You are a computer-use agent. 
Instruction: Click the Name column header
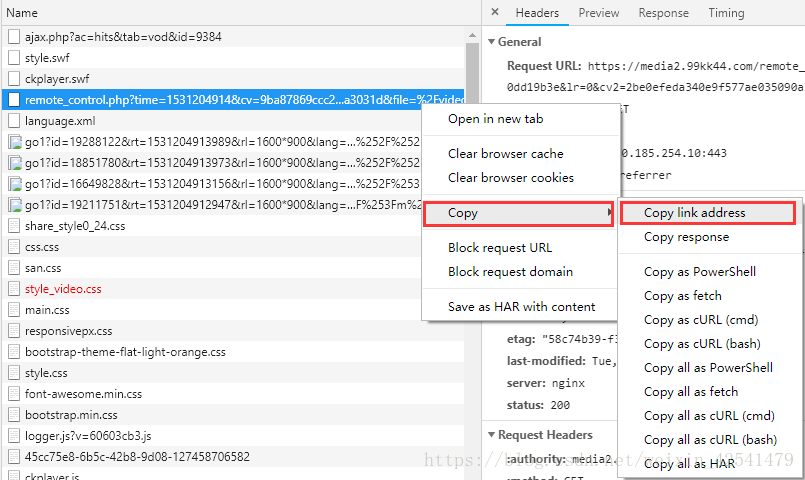pyautogui.click(x=241, y=13)
